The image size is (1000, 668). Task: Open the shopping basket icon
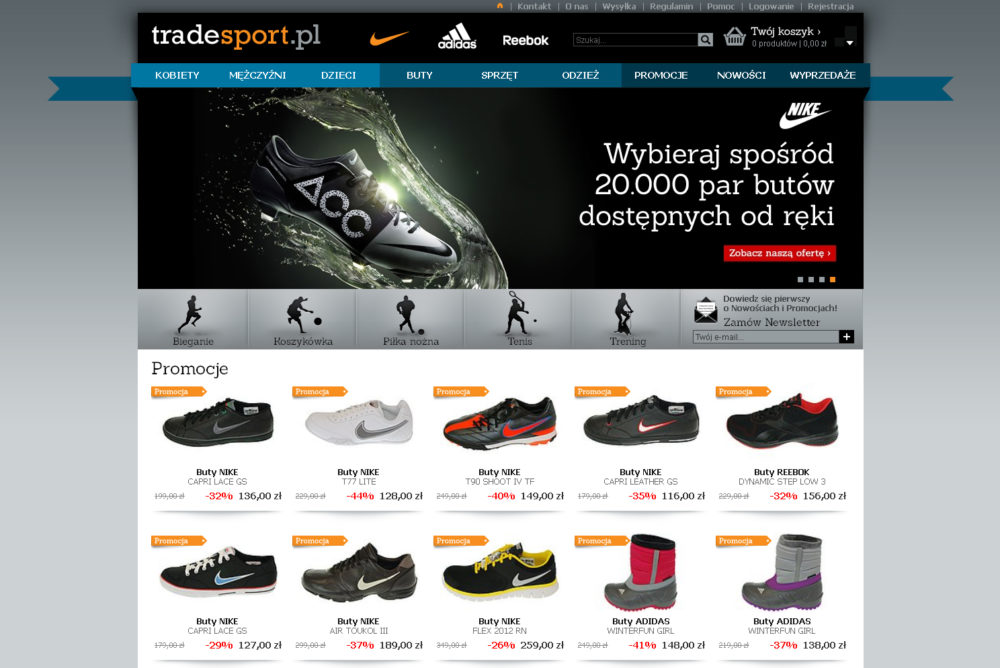pos(735,36)
